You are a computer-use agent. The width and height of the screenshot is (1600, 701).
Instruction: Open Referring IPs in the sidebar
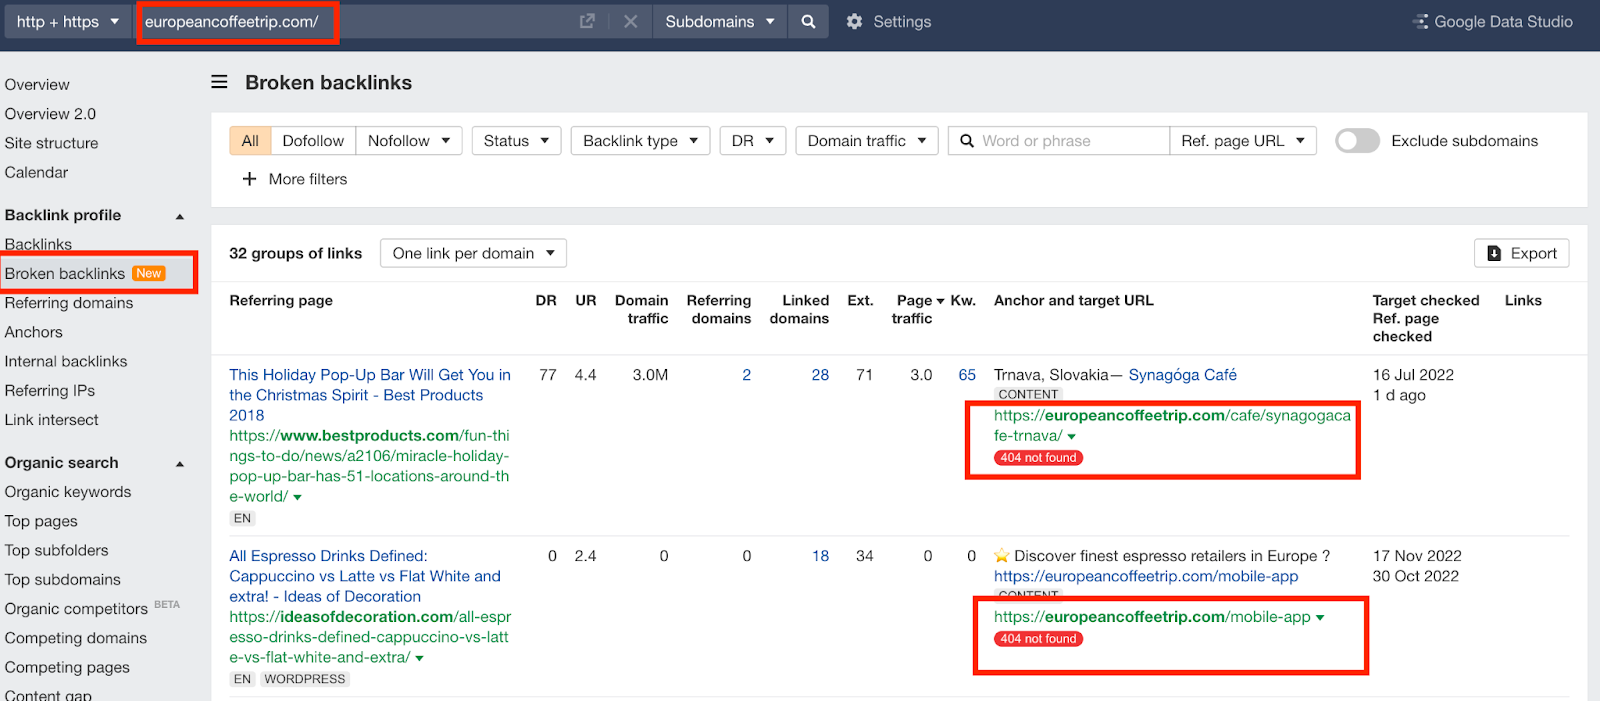tap(50, 391)
